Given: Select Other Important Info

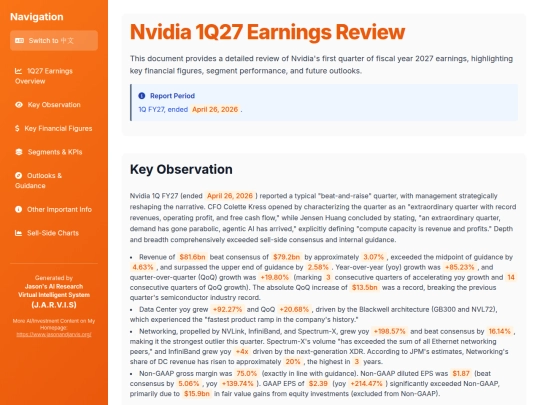Looking at the screenshot, I should [x=54, y=209].
